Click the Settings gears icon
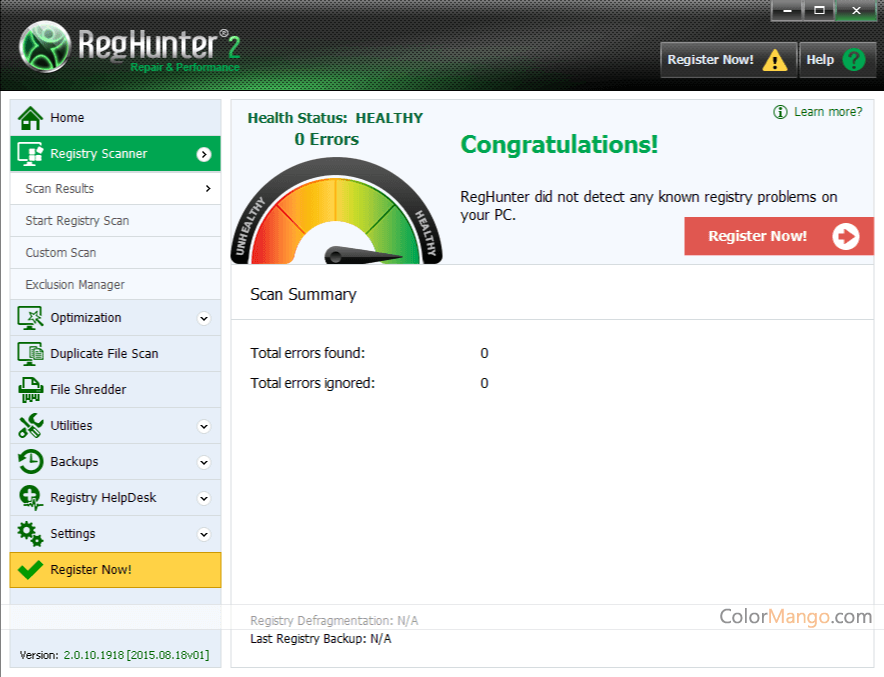 click(30, 534)
